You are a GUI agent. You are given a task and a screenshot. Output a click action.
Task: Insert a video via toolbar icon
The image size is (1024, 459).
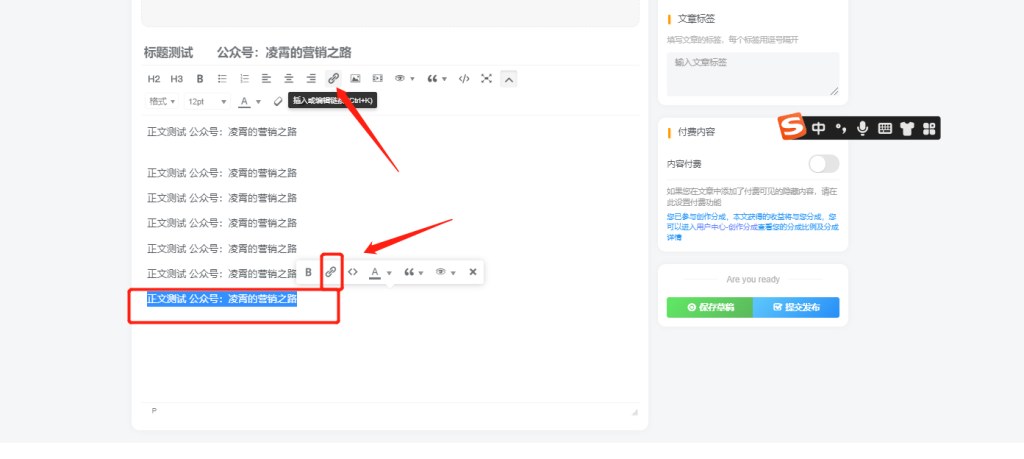coord(377,79)
